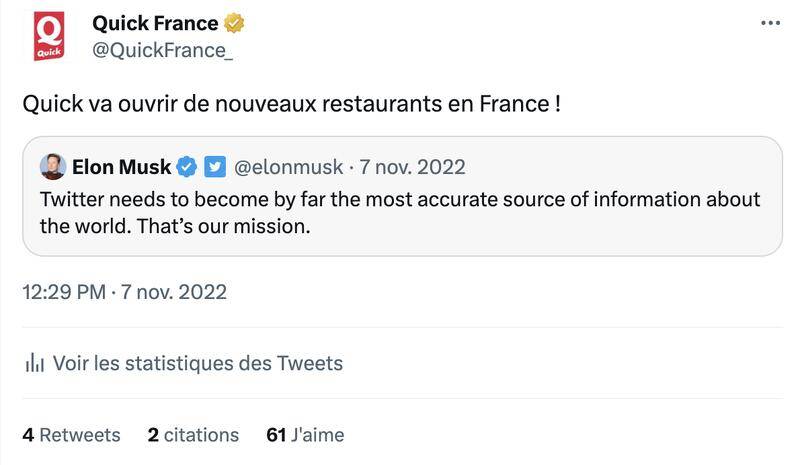Open Voir les statistiques des Tweets
Image resolution: width=800 pixels, height=465 pixels.
197,363
